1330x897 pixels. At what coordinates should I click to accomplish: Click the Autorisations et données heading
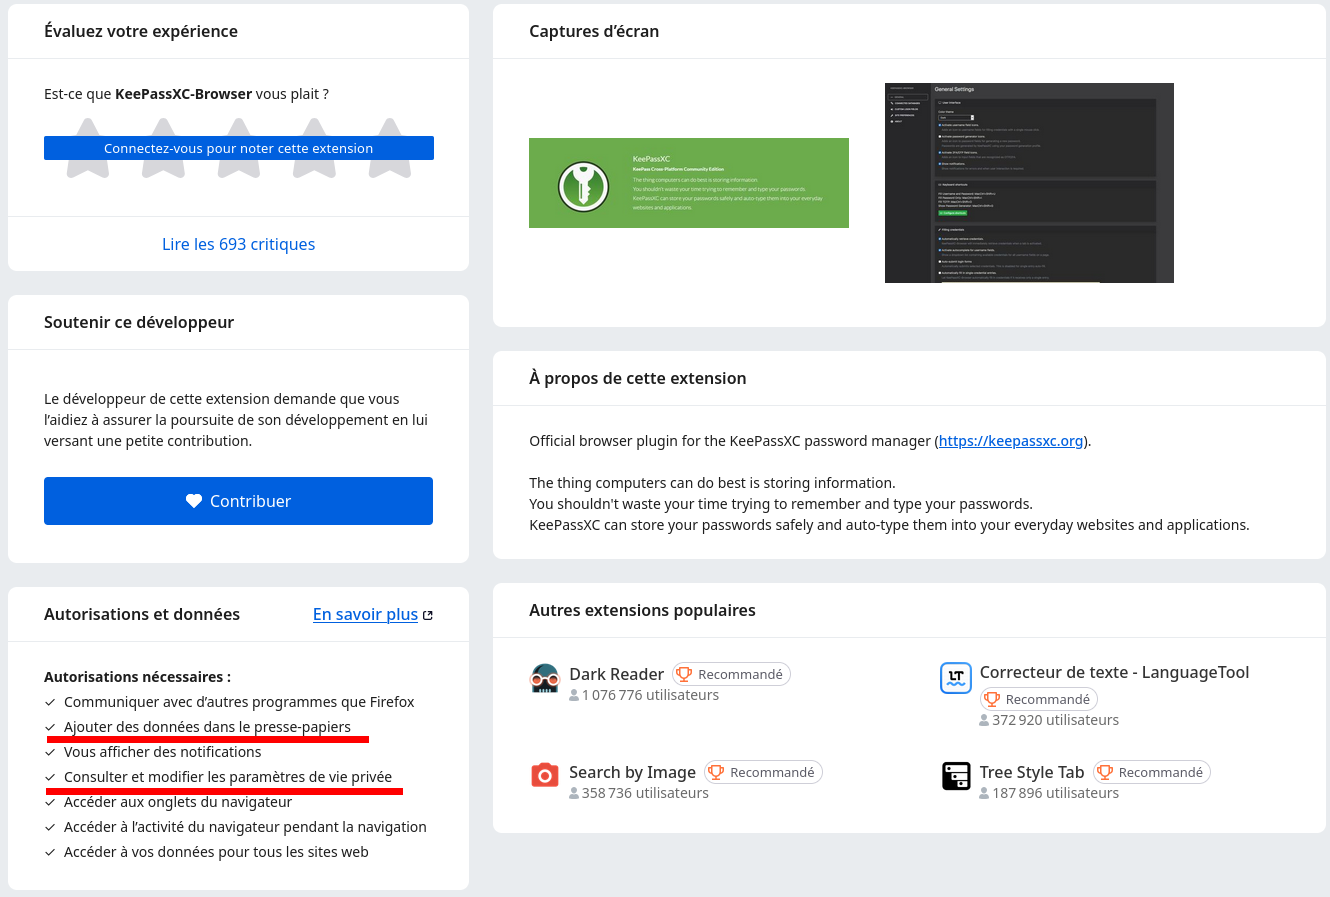[x=142, y=614]
